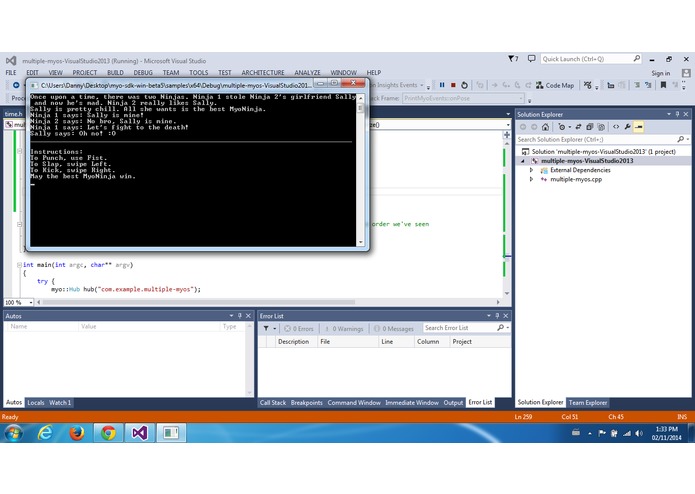Open the notifications flag icon
The image size is (695, 494).
pyautogui.click(x=513, y=58)
